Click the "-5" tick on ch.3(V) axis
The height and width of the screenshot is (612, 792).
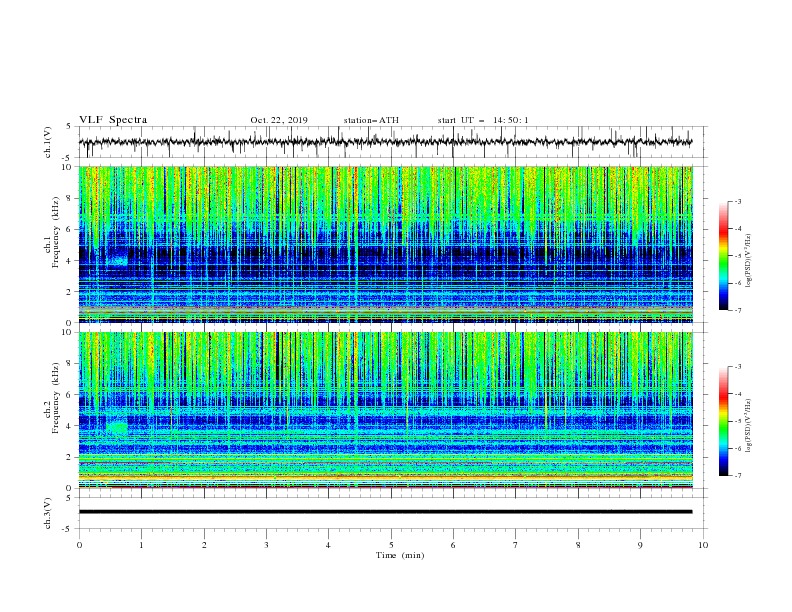[68, 529]
